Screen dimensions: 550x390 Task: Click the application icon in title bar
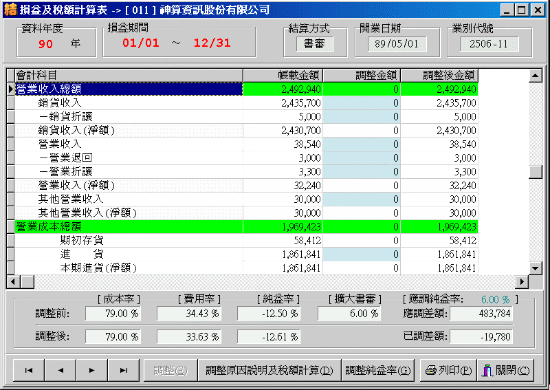click(10, 9)
